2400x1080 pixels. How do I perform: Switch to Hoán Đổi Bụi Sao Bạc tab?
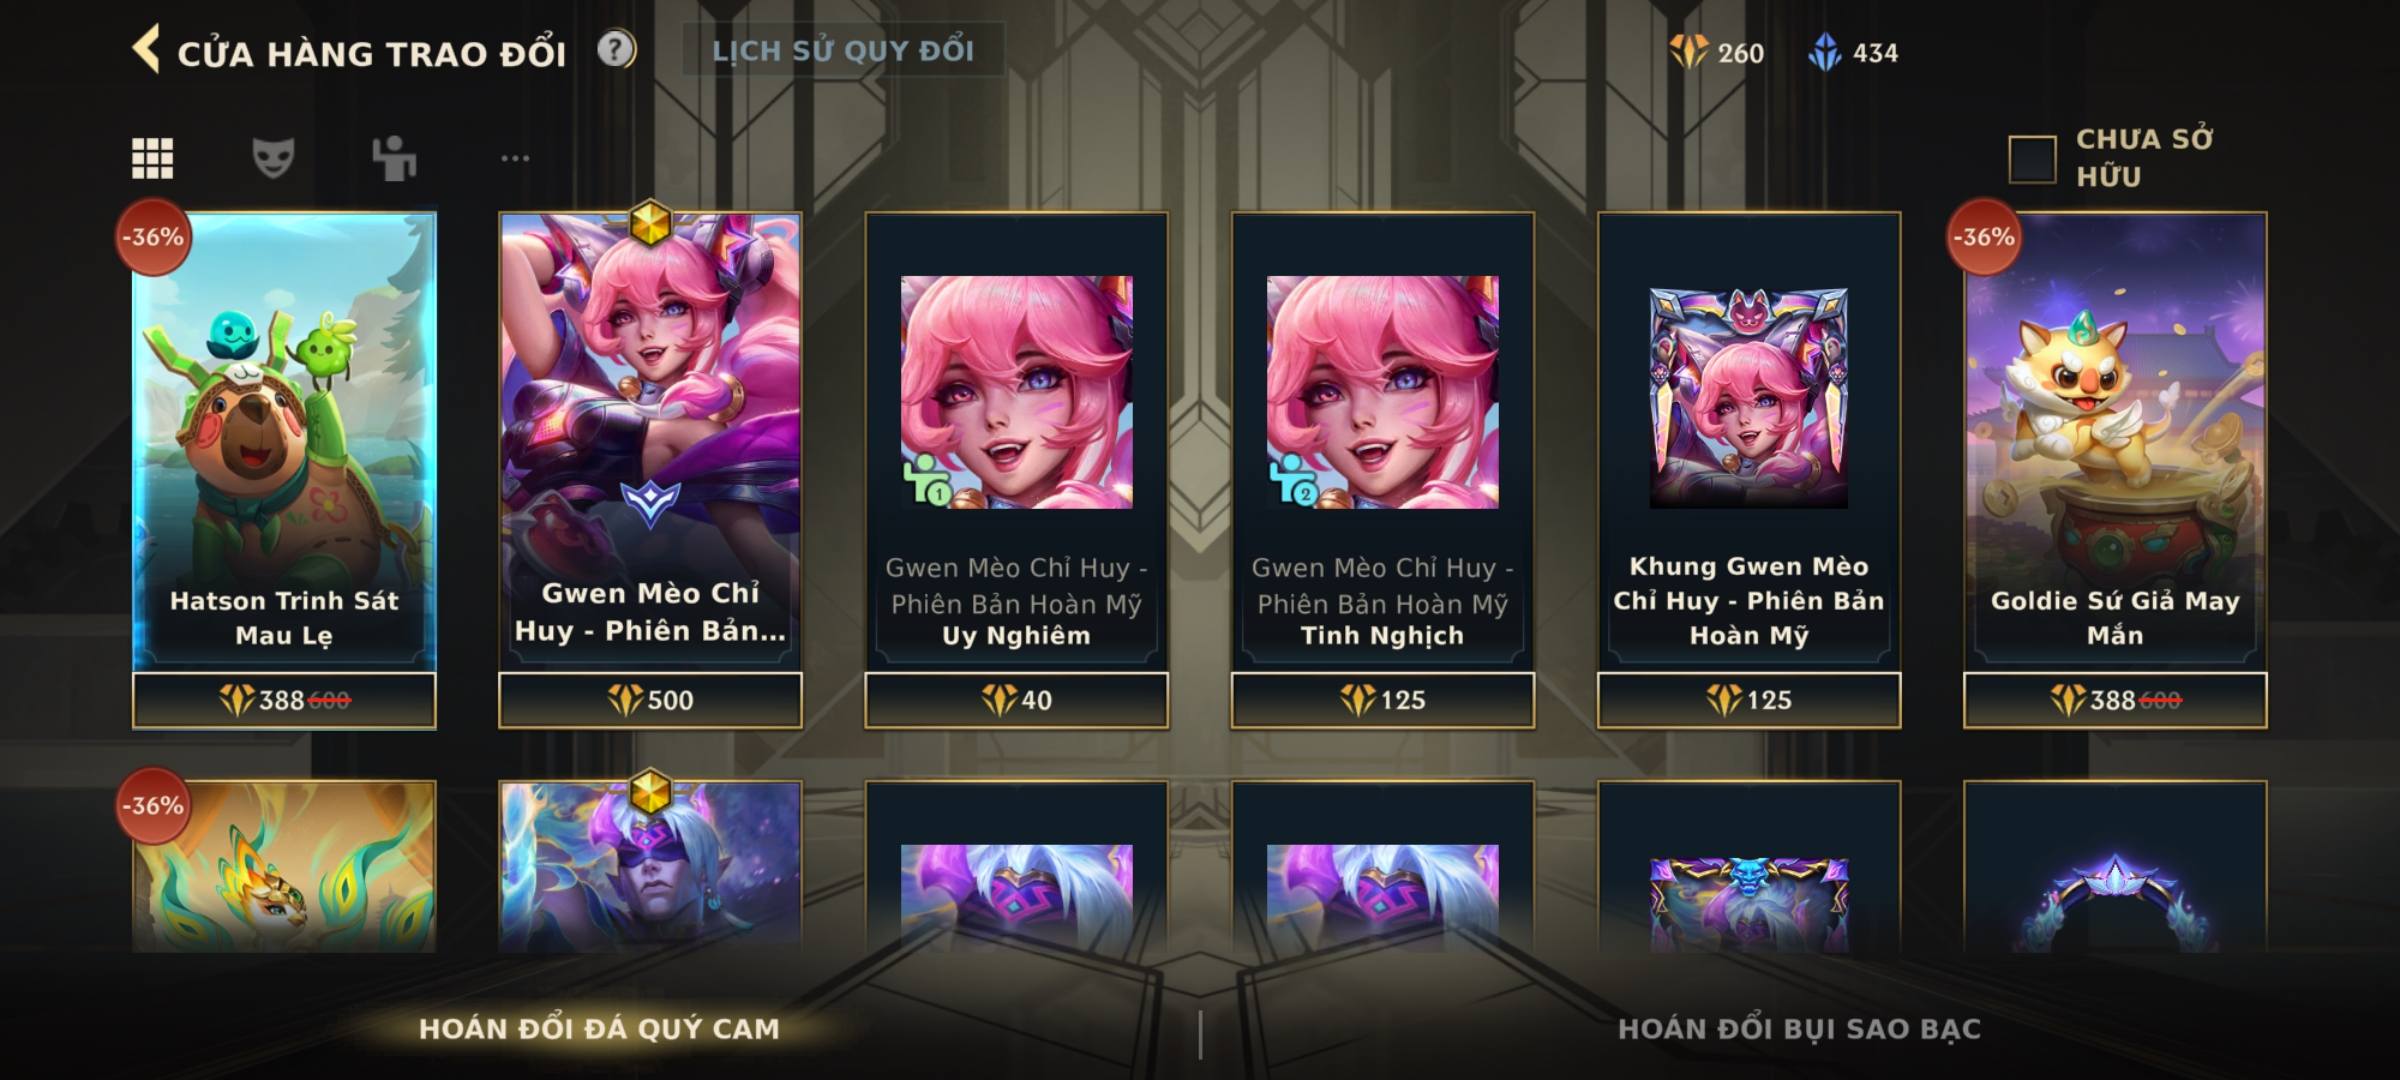(1799, 1029)
